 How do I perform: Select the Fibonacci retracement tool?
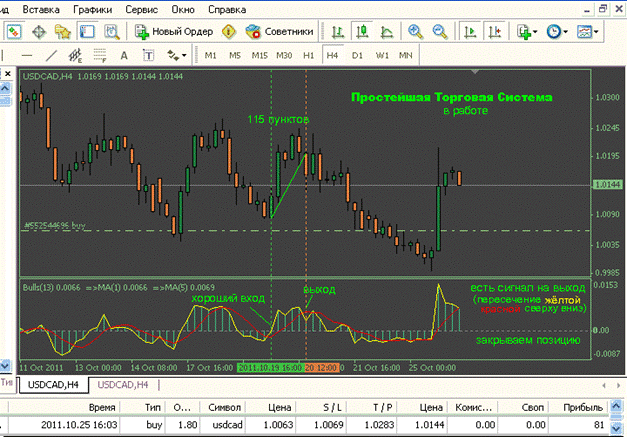click(100, 56)
